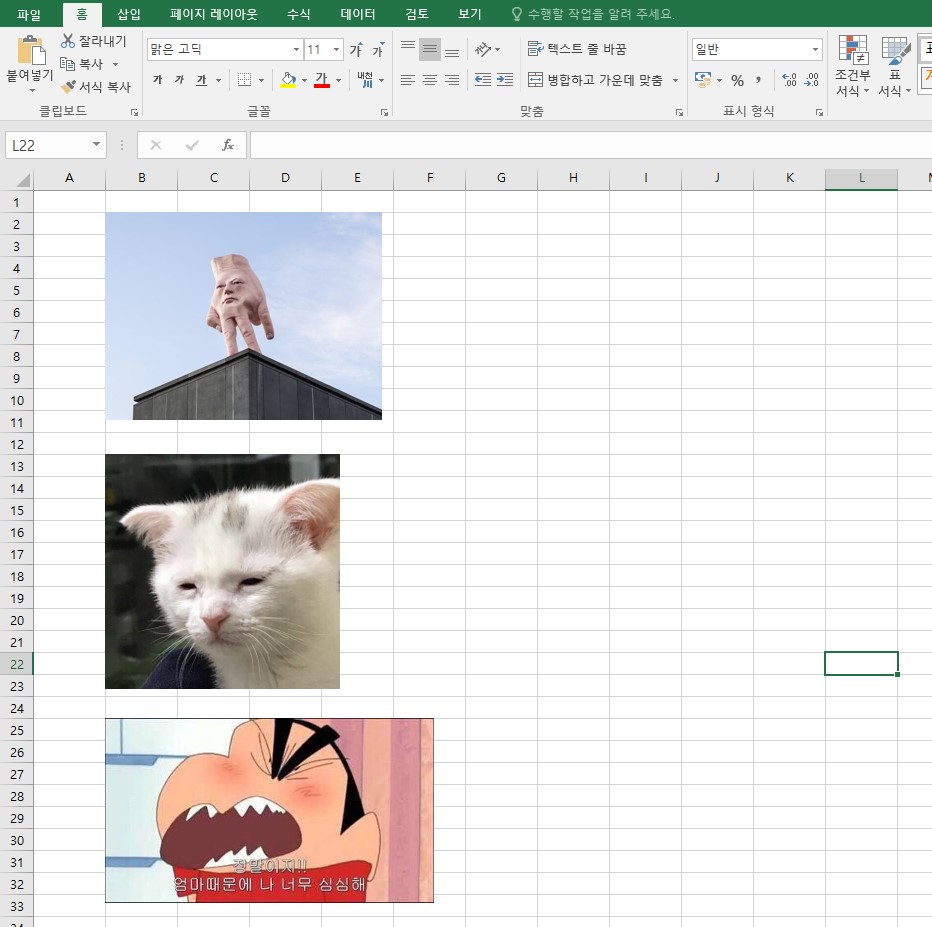
Task: Switch to the Review (검토) tab
Action: (x=417, y=14)
